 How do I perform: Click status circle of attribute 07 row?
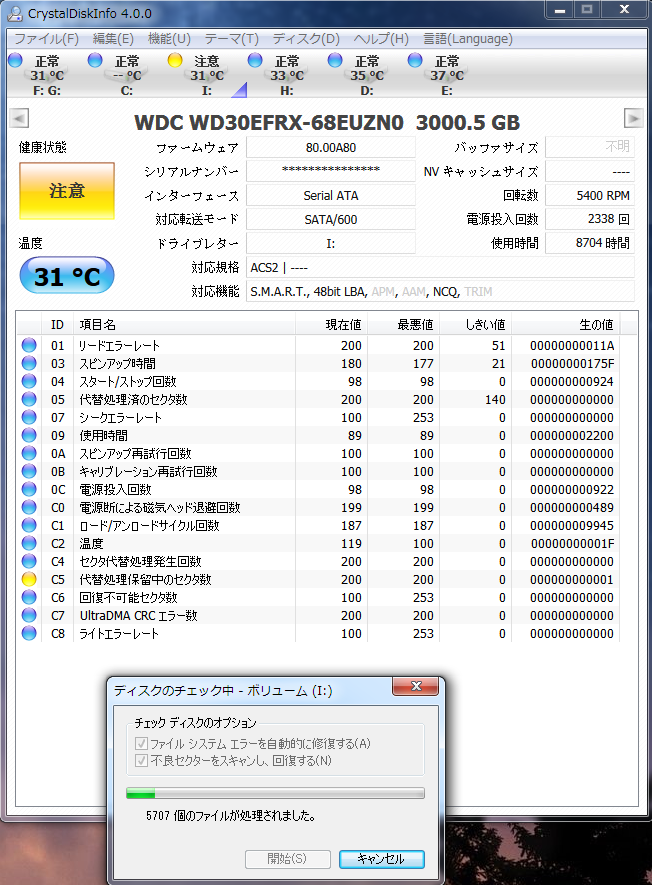(x=29, y=417)
